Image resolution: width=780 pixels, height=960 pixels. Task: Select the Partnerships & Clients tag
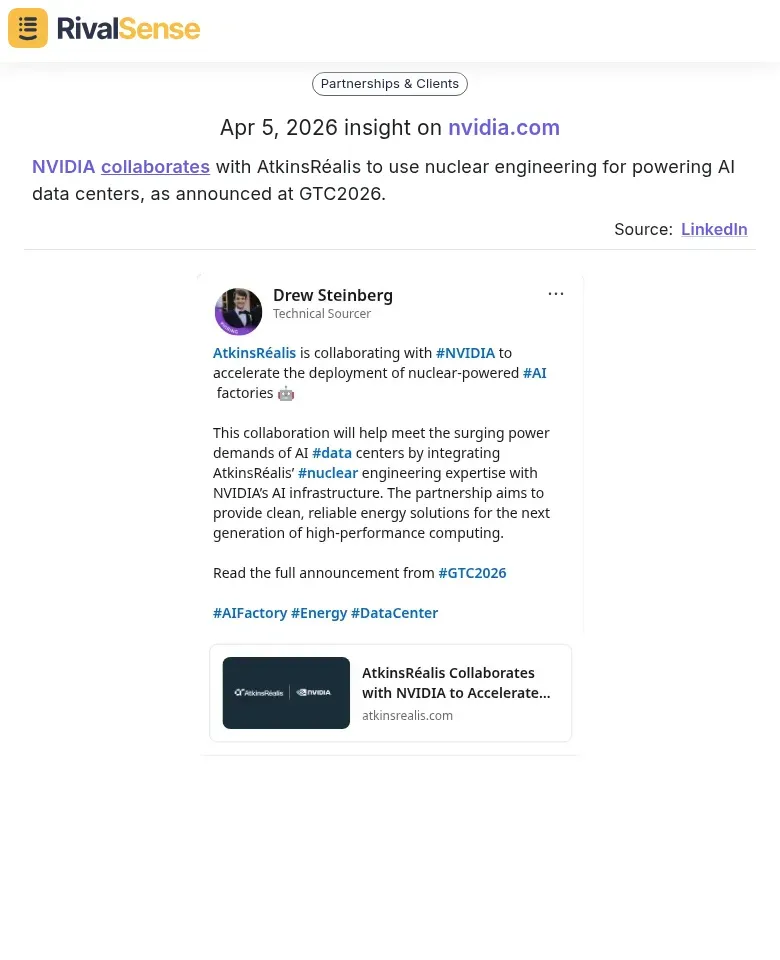pos(390,84)
